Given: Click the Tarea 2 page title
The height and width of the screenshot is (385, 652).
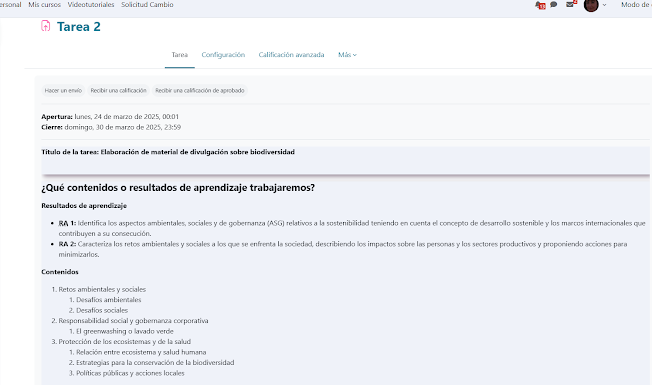Looking at the screenshot, I should 79,27.
